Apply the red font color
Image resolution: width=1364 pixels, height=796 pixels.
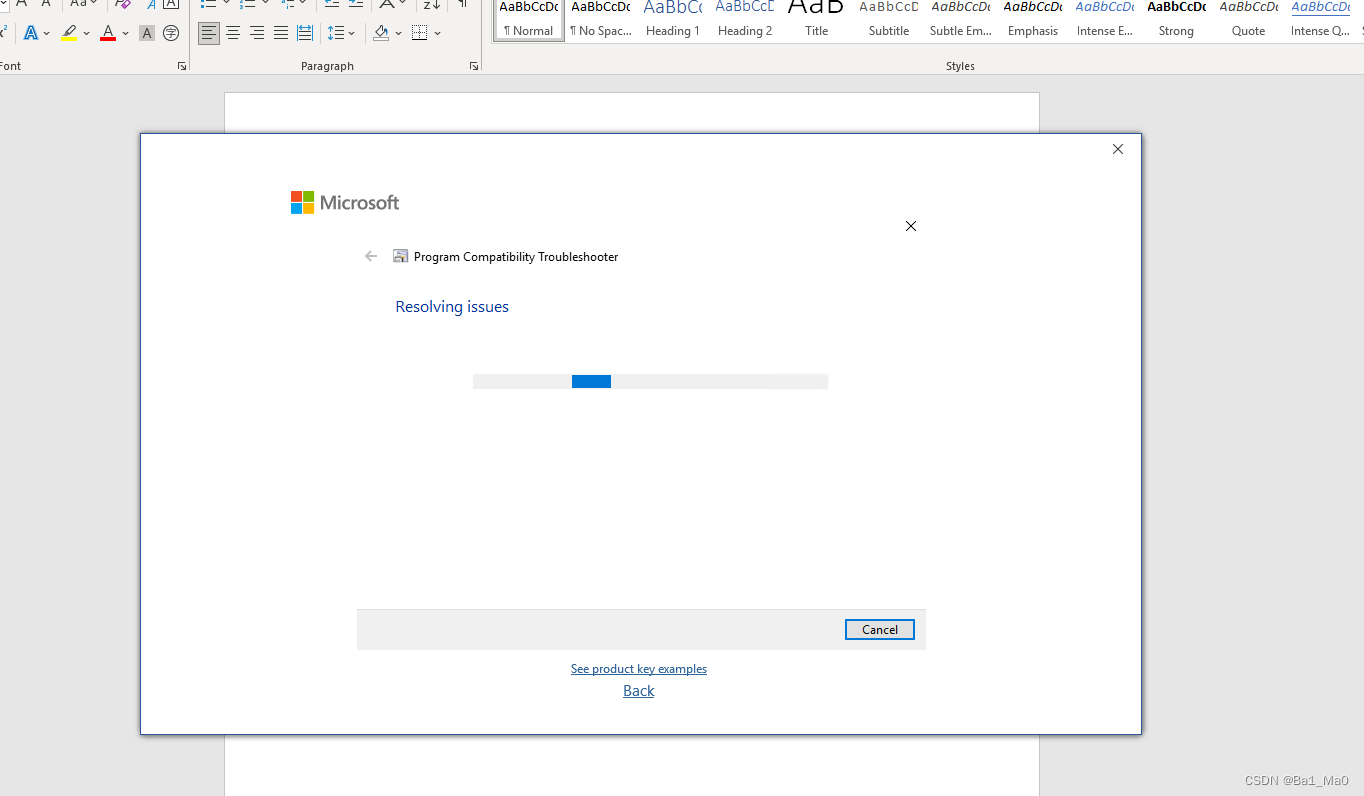108,33
